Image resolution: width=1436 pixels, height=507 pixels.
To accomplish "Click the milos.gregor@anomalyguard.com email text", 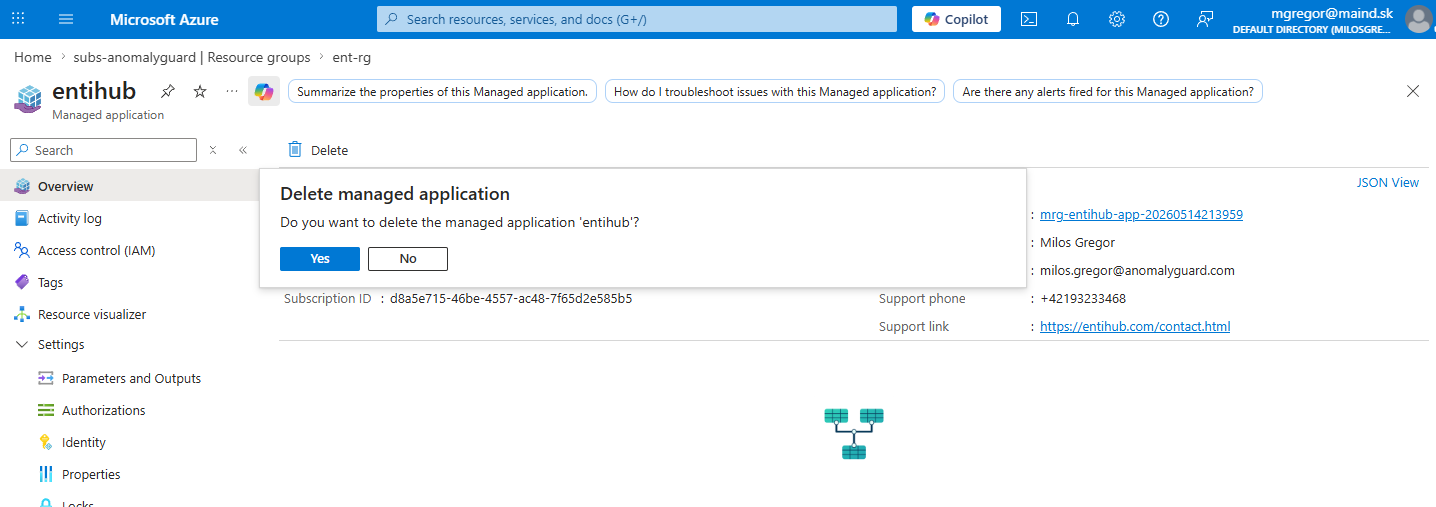I will (x=1137, y=270).
